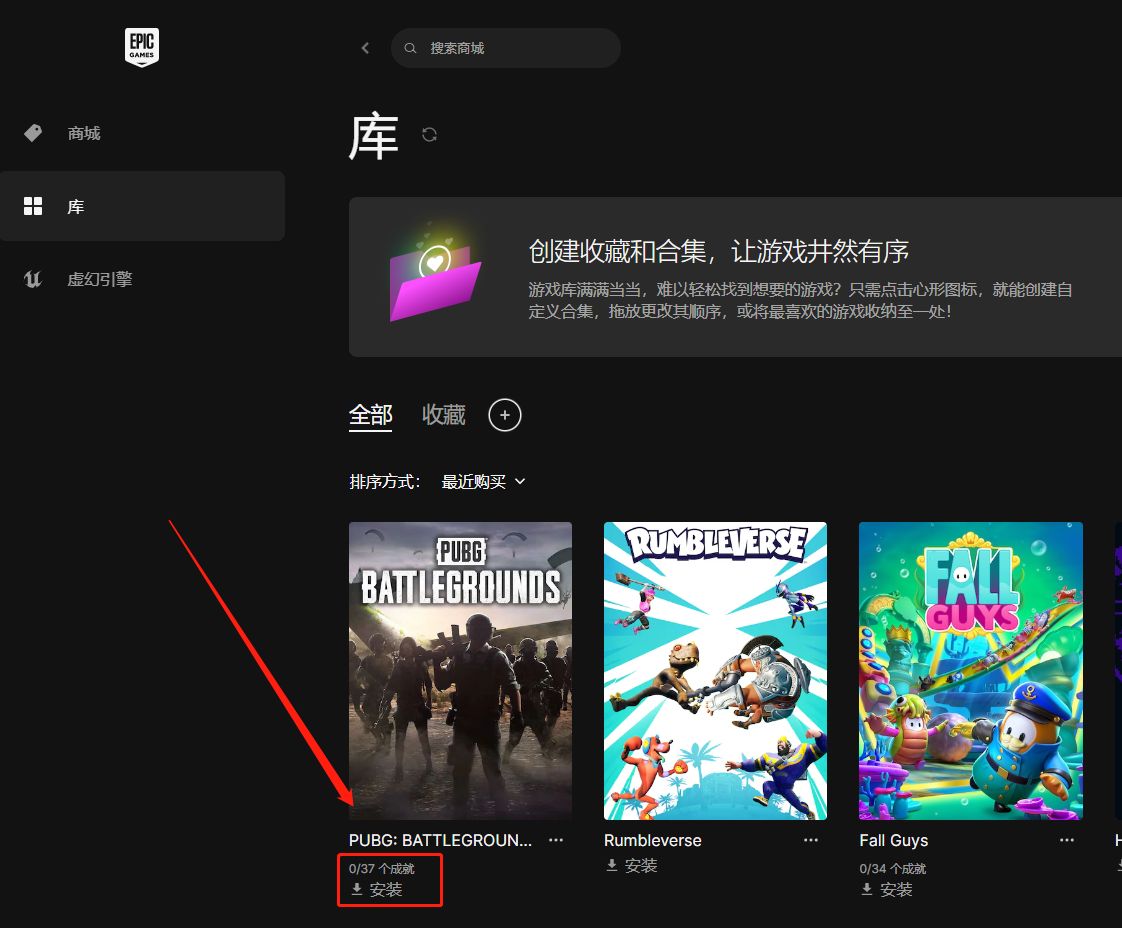
Task: Click the download icon under Rumbleverse
Action: pyautogui.click(x=612, y=865)
